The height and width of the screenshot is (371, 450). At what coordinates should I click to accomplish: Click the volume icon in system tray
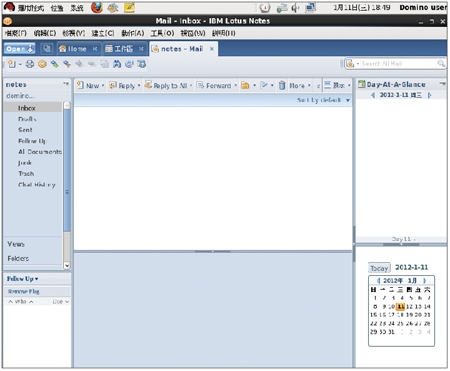(x=296, y=8)
